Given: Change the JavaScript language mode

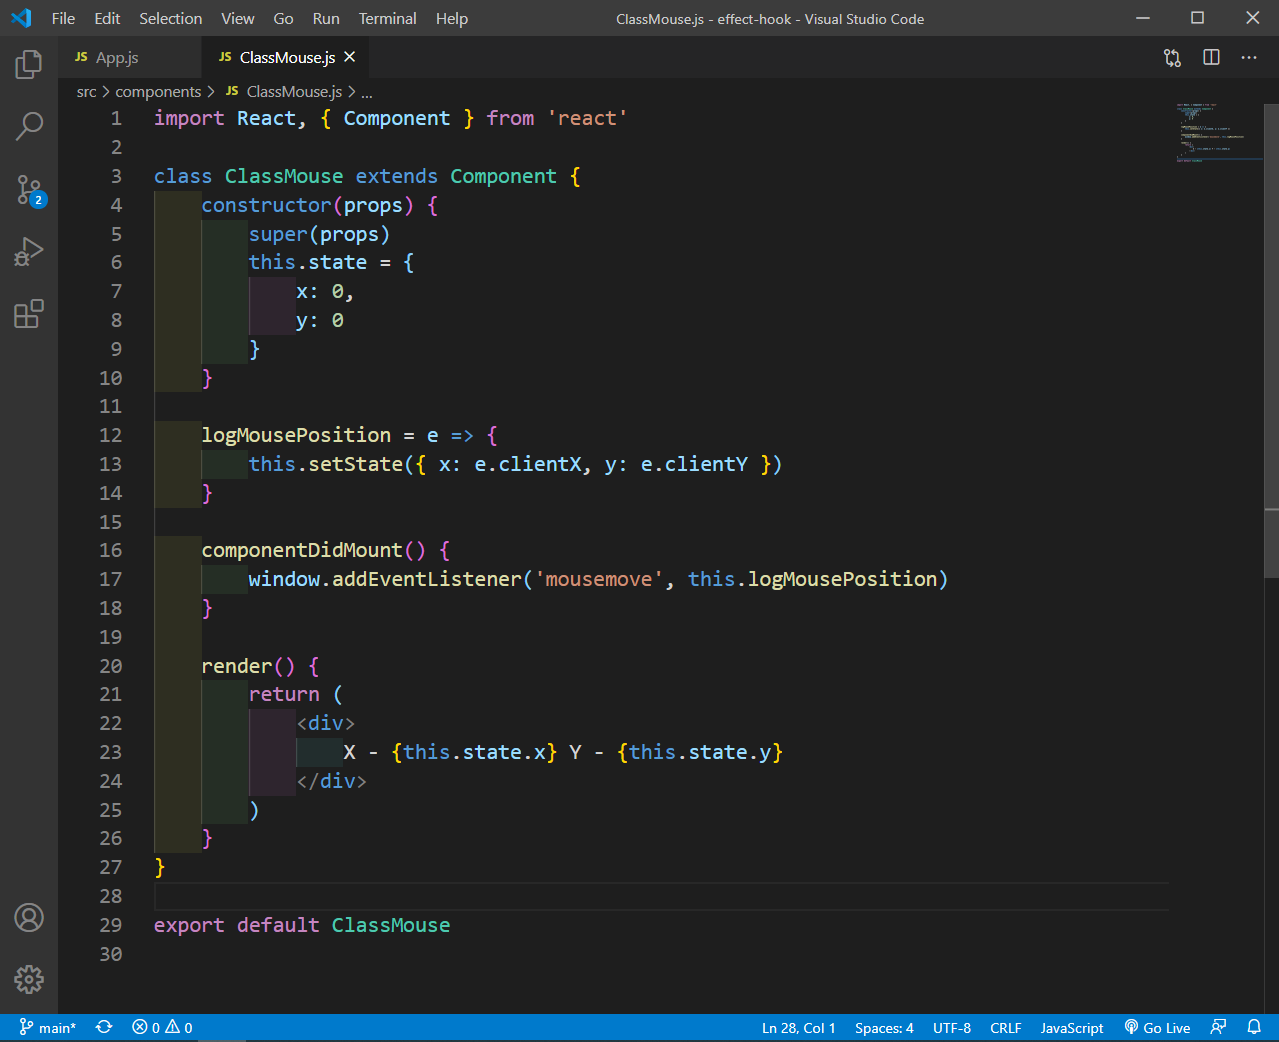Looking at the screenshot, I should 1072,1027.
